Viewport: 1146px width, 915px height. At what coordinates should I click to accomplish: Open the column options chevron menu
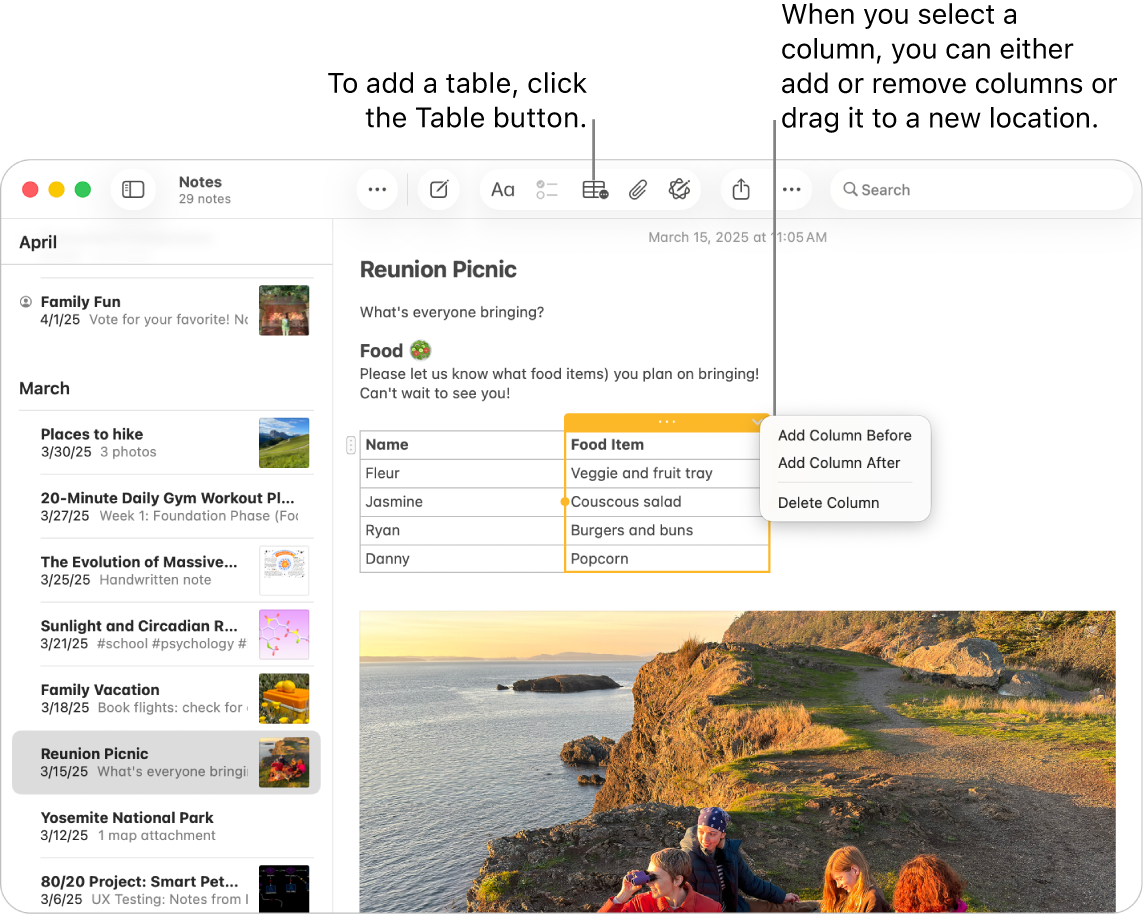tap(757, 422)
